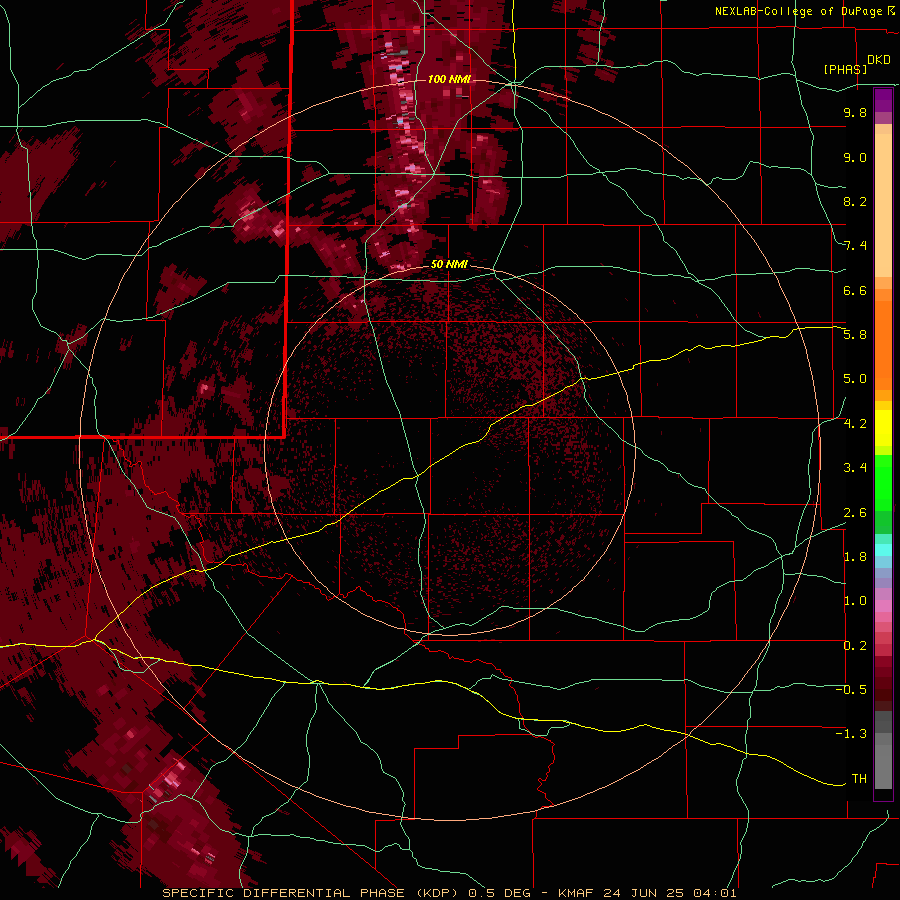The height and width of the screenshot is (900, 900).
Task: Click the 7.4 legend value
Action: click(855, 246)
